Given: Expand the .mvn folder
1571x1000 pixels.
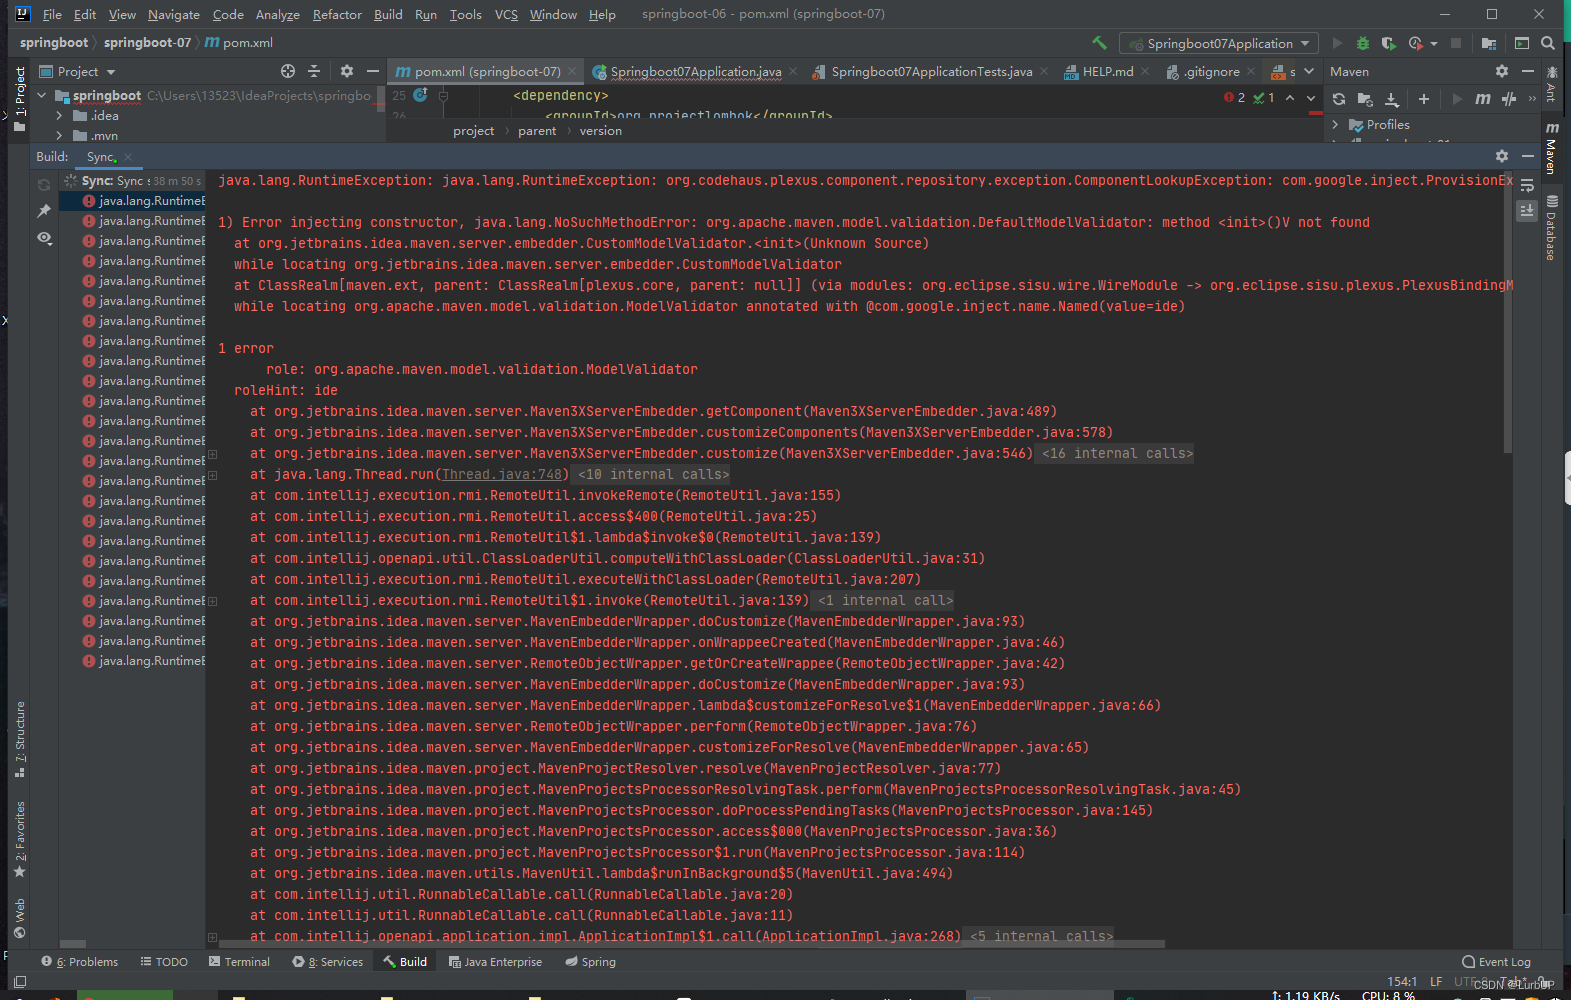Looking at the screenshot, I should [x=59, y=135].
